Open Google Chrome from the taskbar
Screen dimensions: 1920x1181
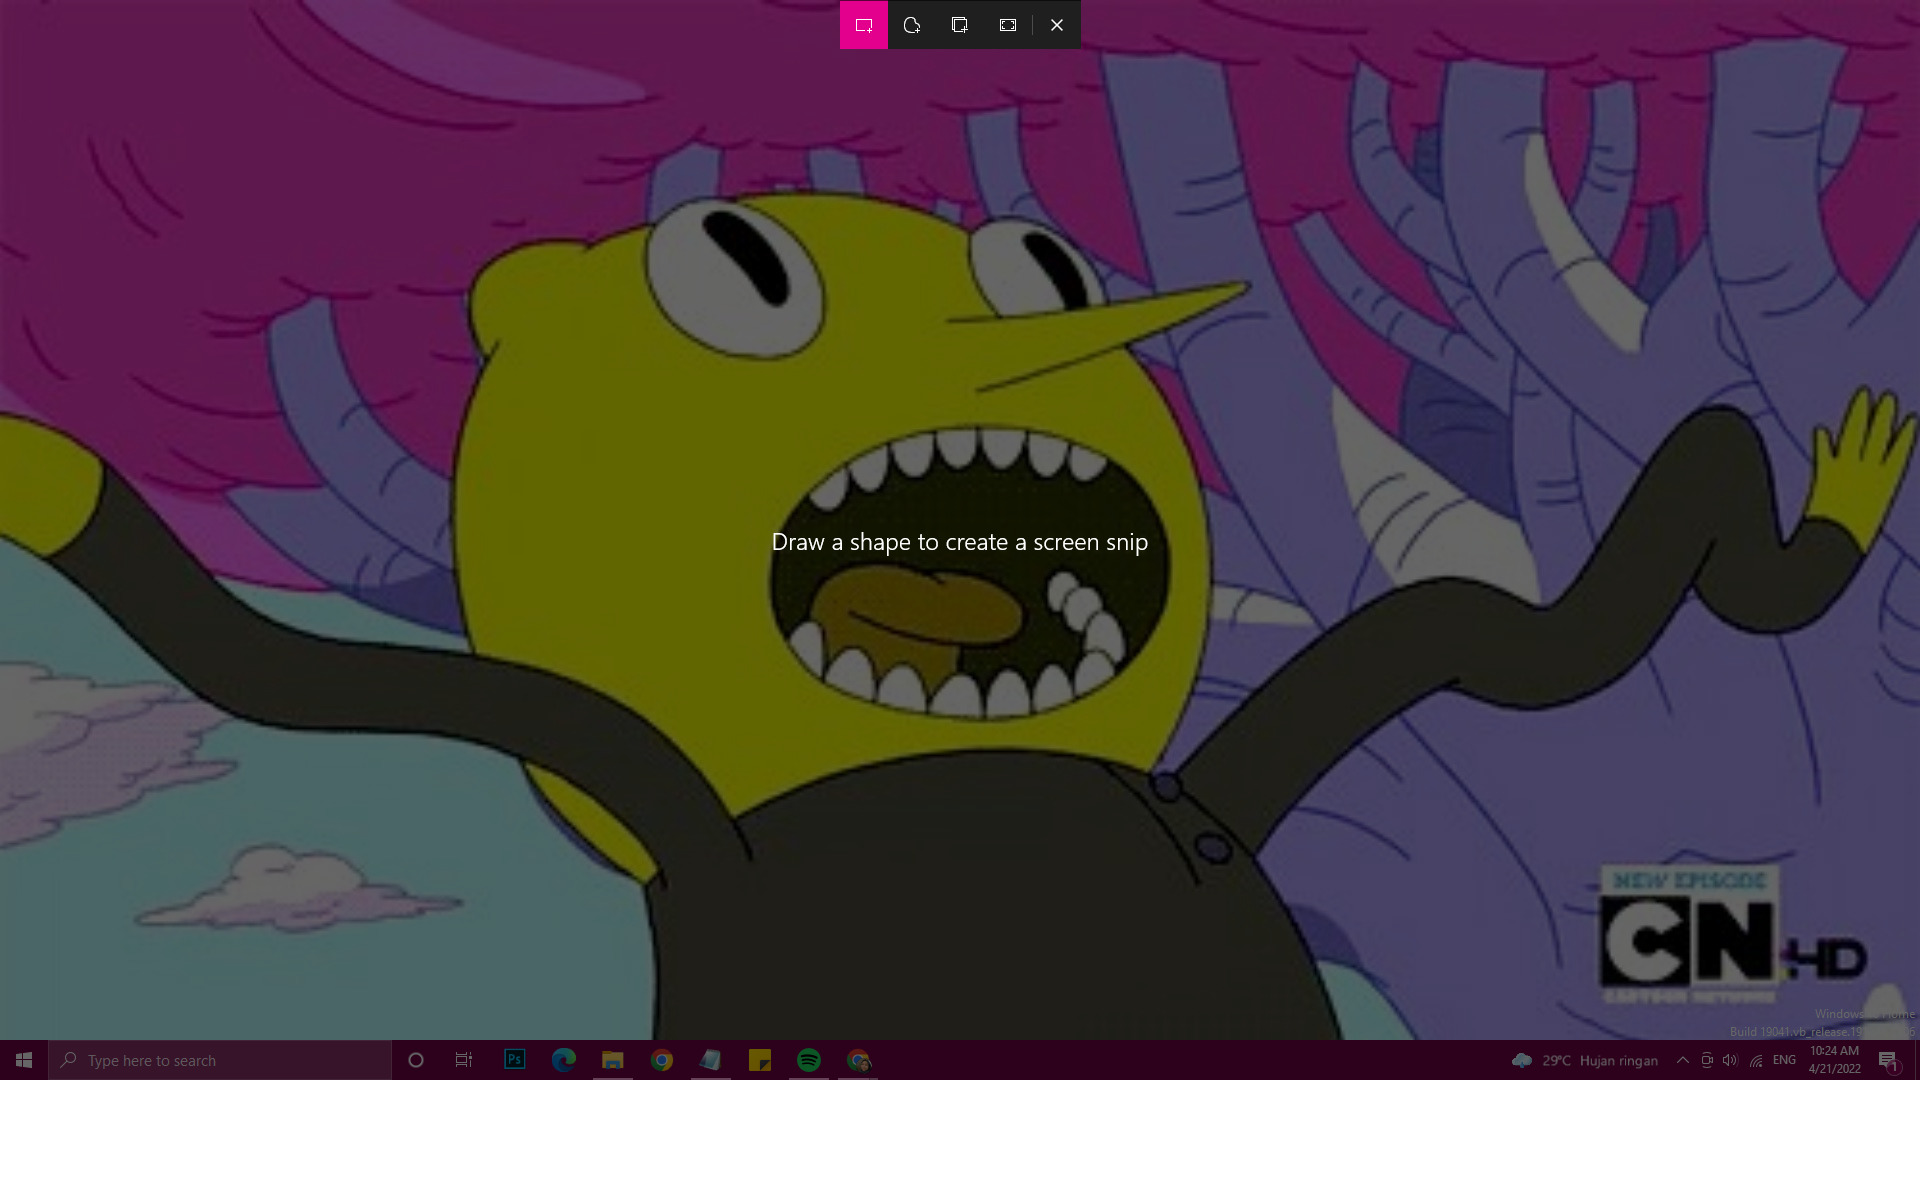click(662, 1060)
